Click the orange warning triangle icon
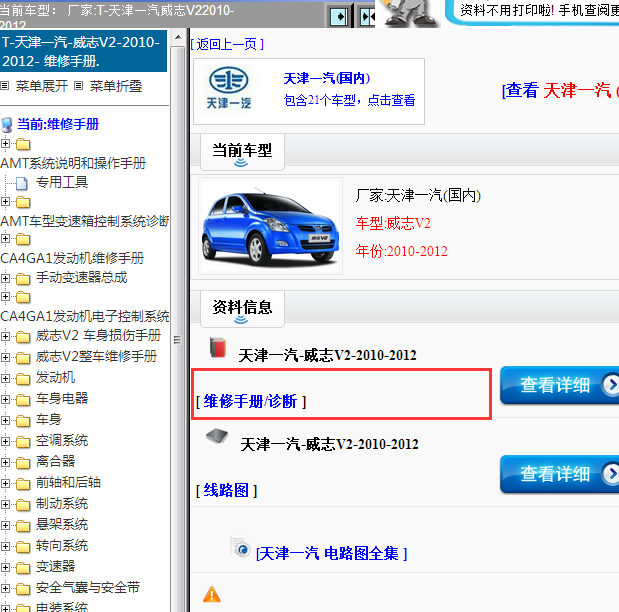Viewport: 619px width, 612px height. point(212,594)
